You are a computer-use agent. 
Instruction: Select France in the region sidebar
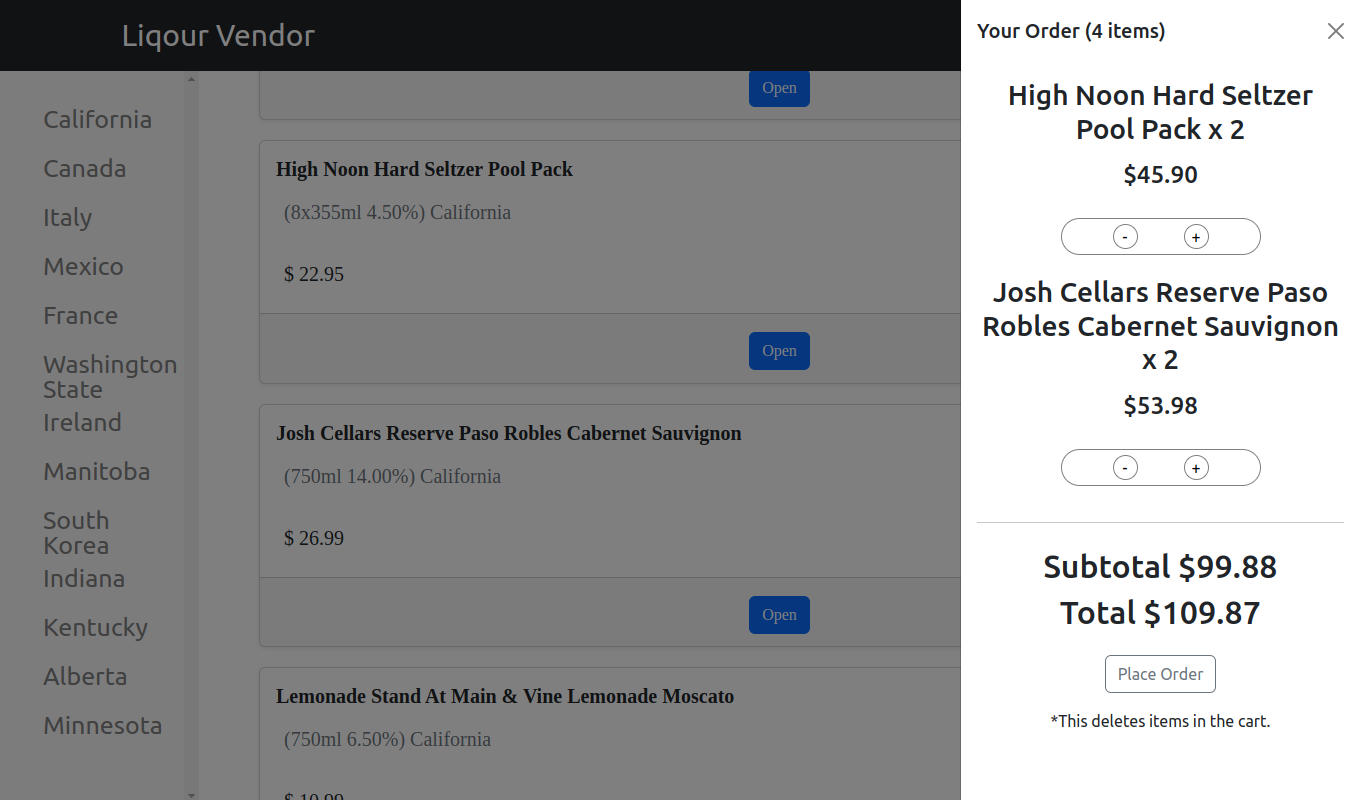click(80, 315)
